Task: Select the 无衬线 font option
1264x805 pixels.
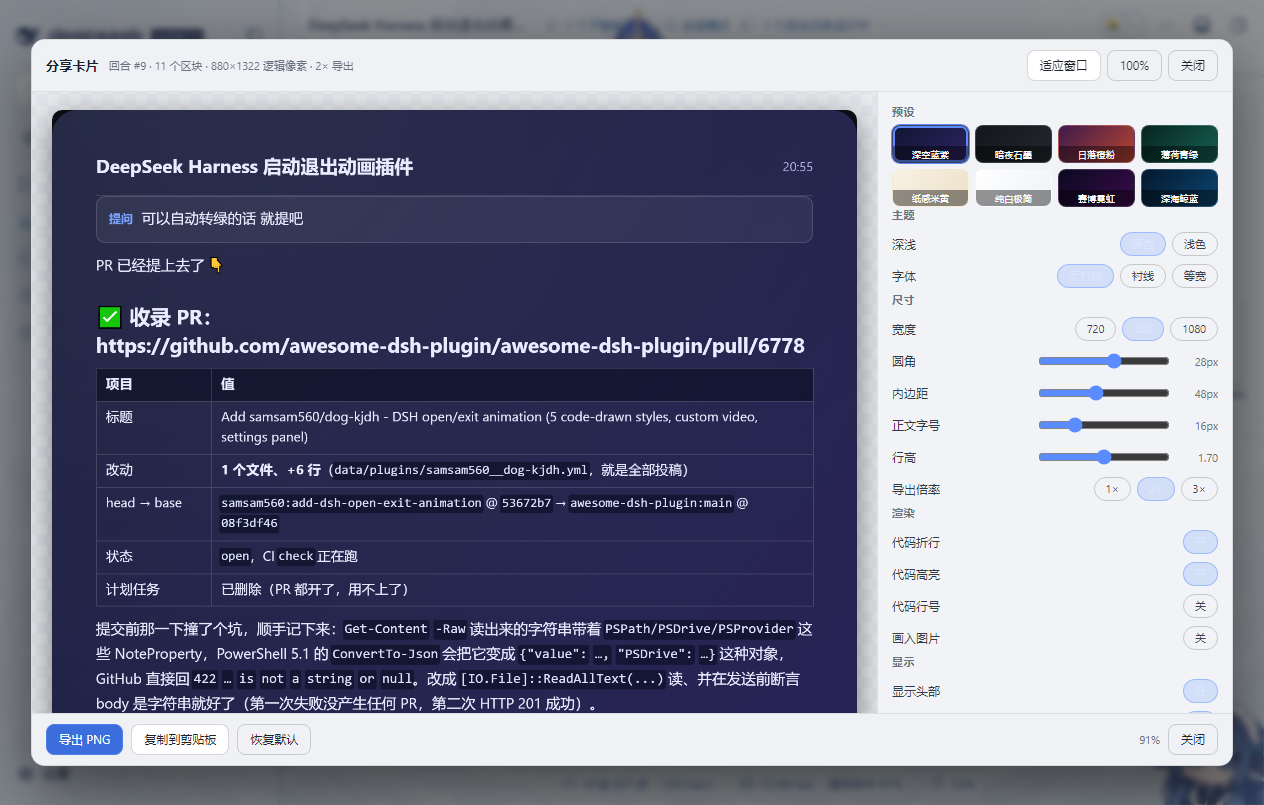Action: tap(1085, 276)
